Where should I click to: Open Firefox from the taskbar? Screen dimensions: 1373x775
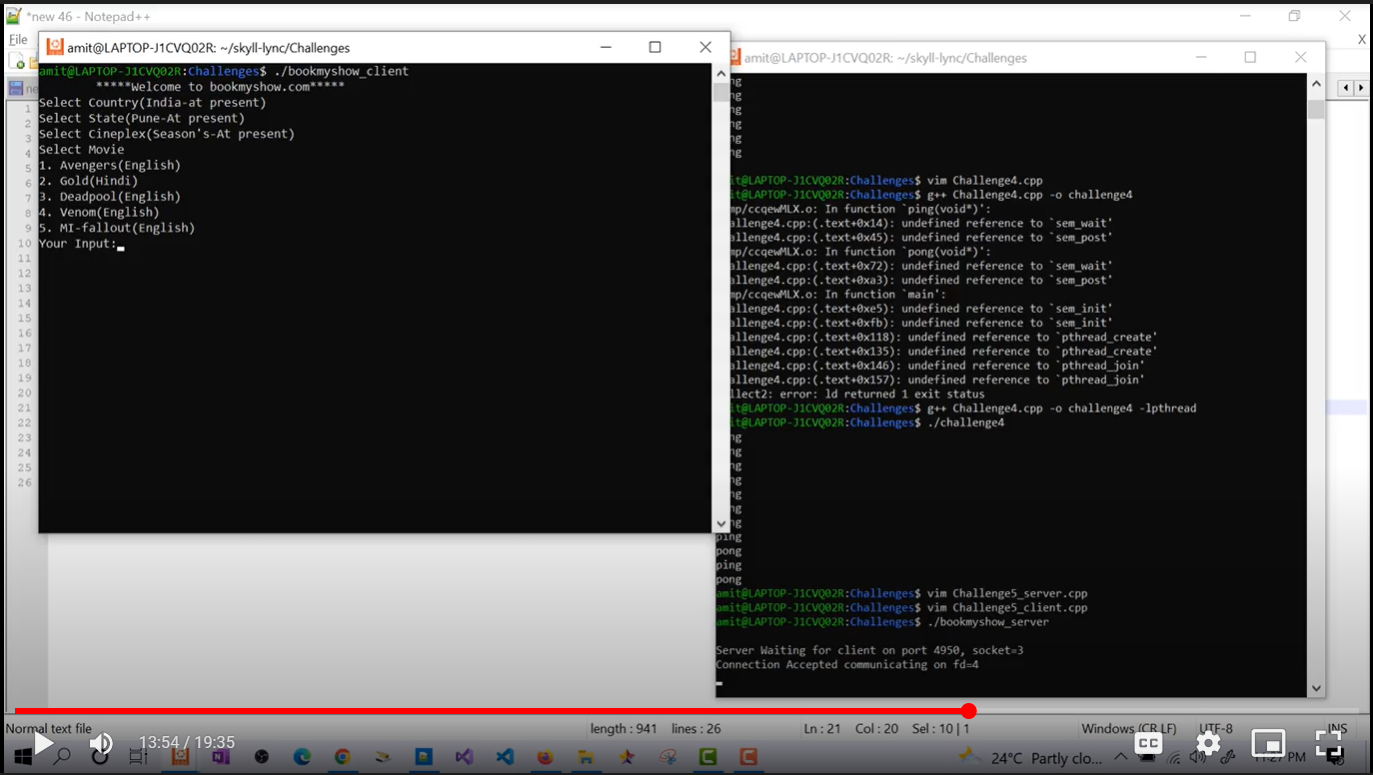(545, 757)
